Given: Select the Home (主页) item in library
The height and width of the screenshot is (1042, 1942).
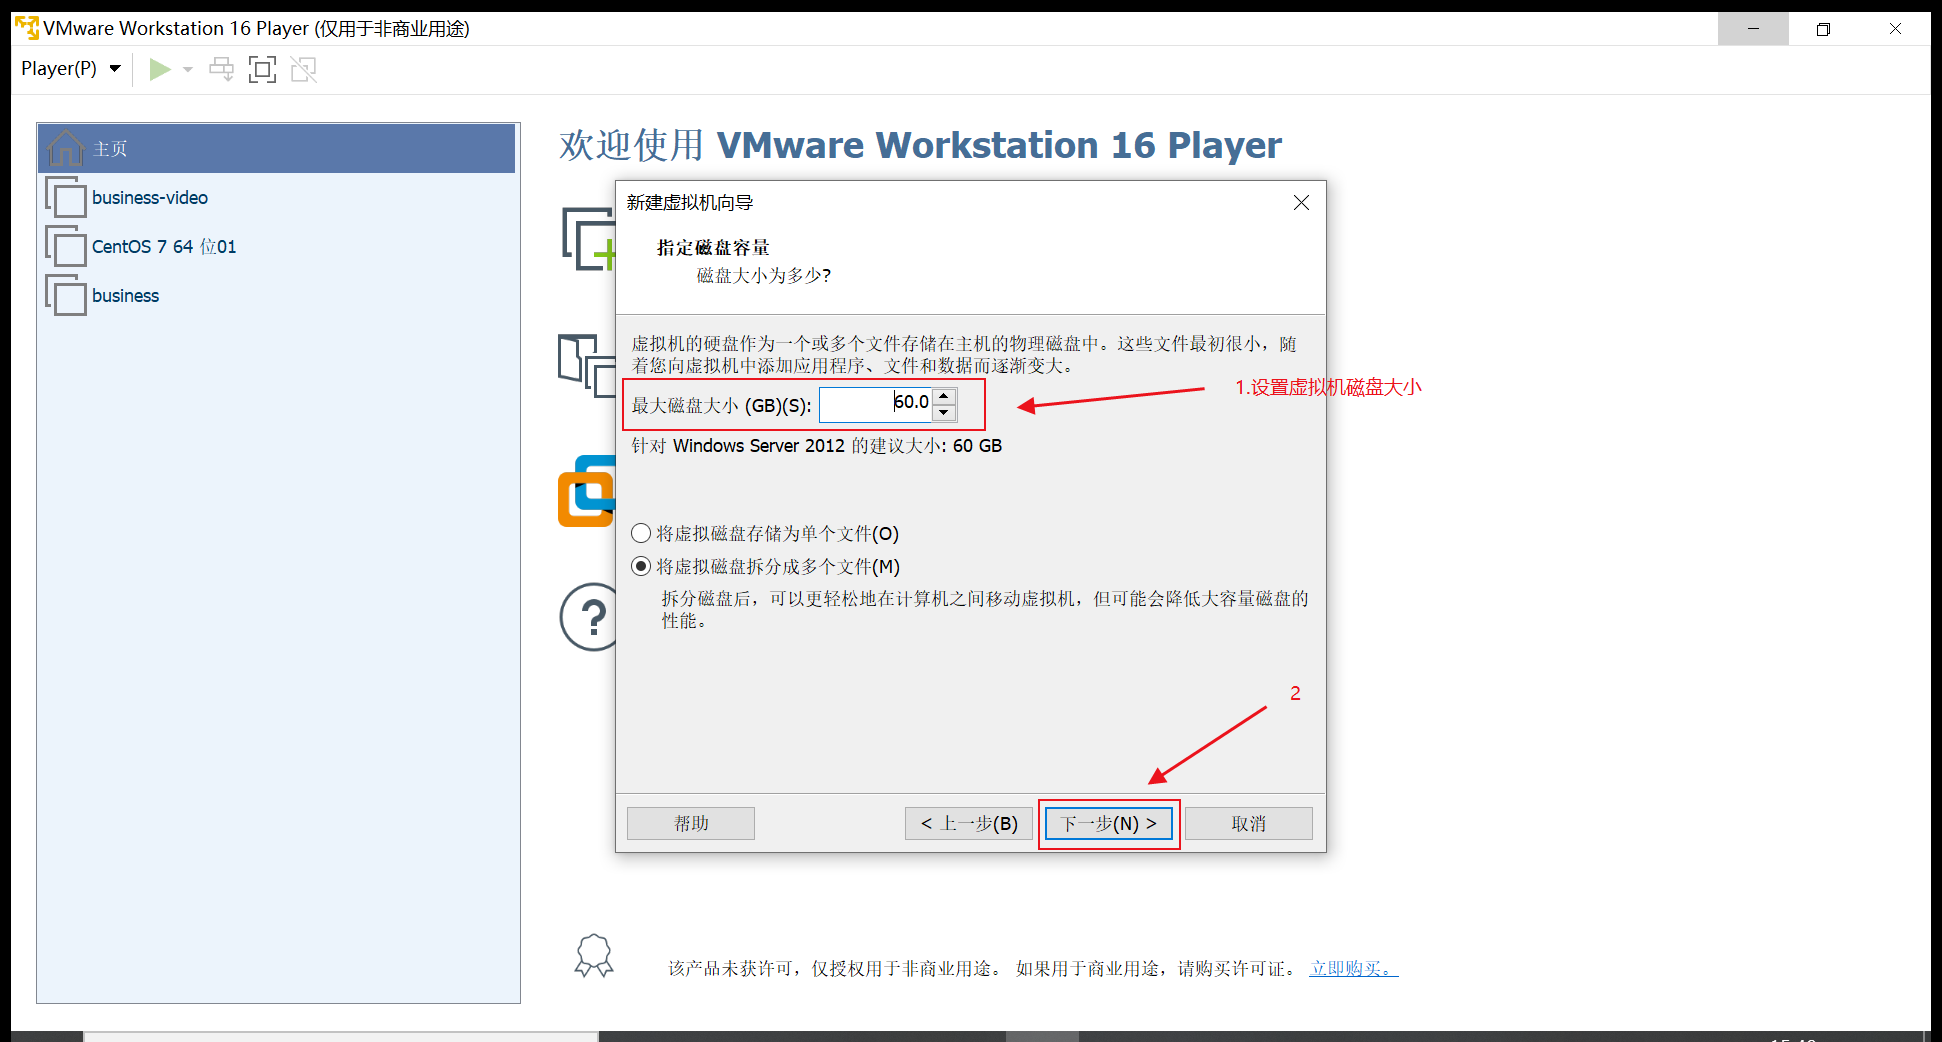Looking at the screenshot, I should tap(277, 149).
